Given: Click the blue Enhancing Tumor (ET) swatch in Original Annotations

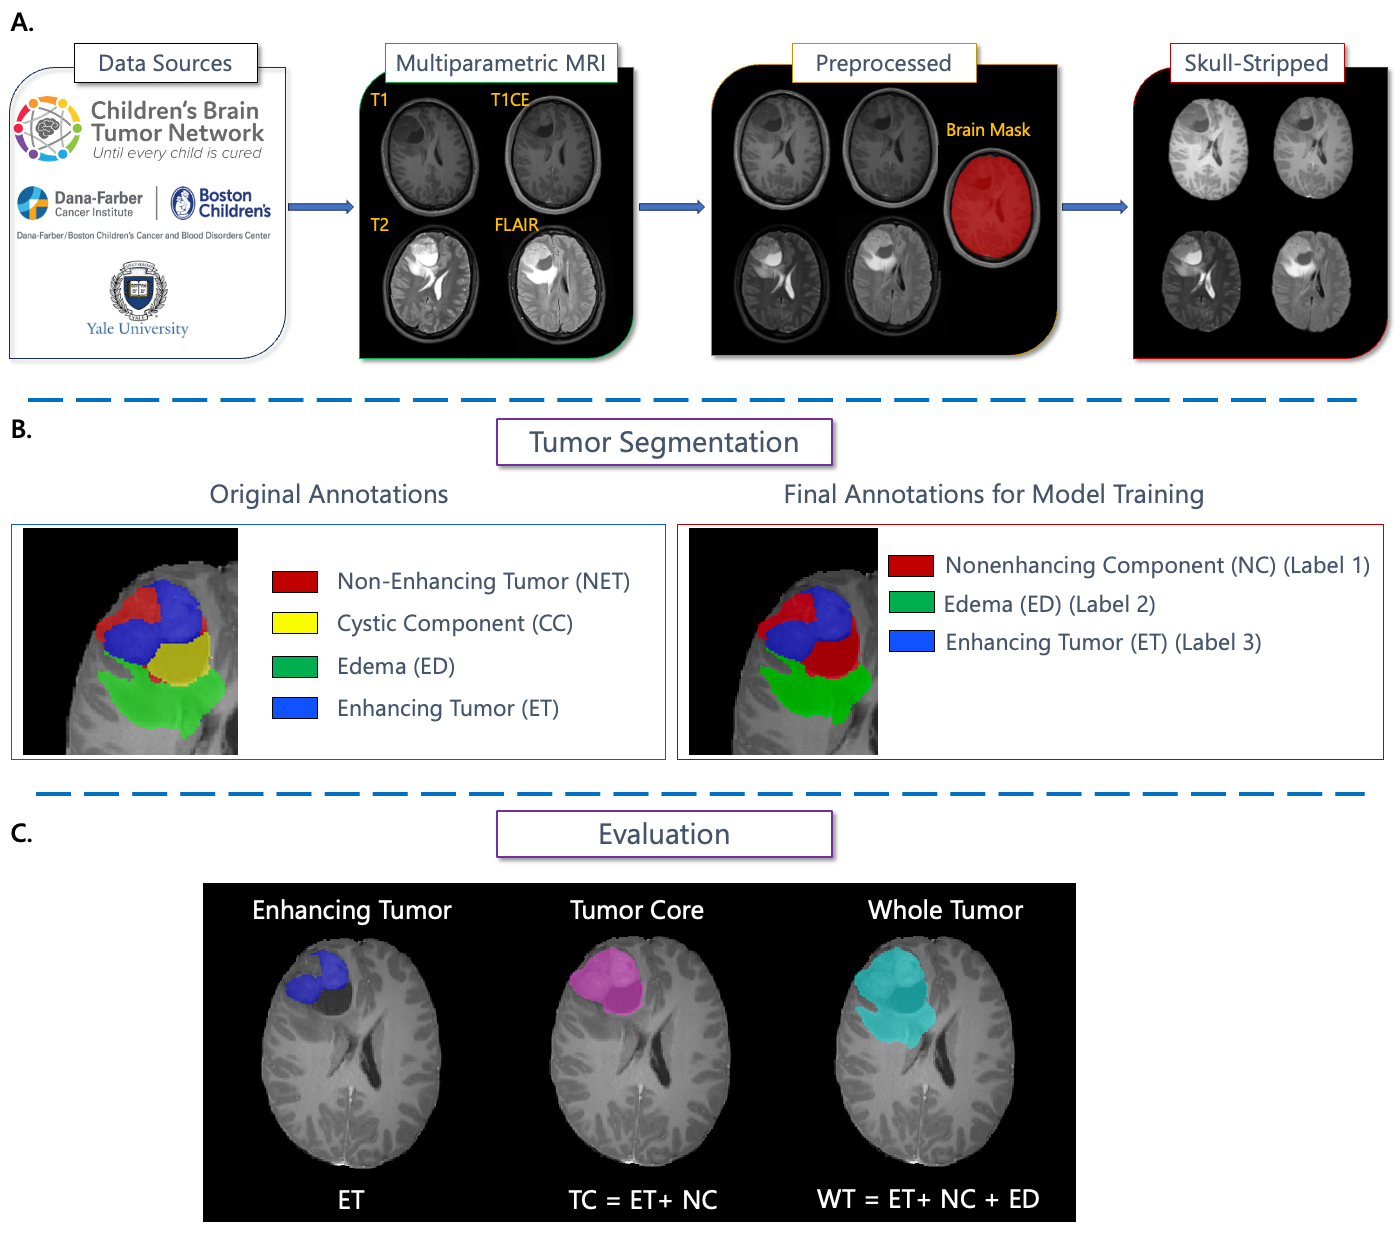Looking at the screenshot, I should coord(295,708).
